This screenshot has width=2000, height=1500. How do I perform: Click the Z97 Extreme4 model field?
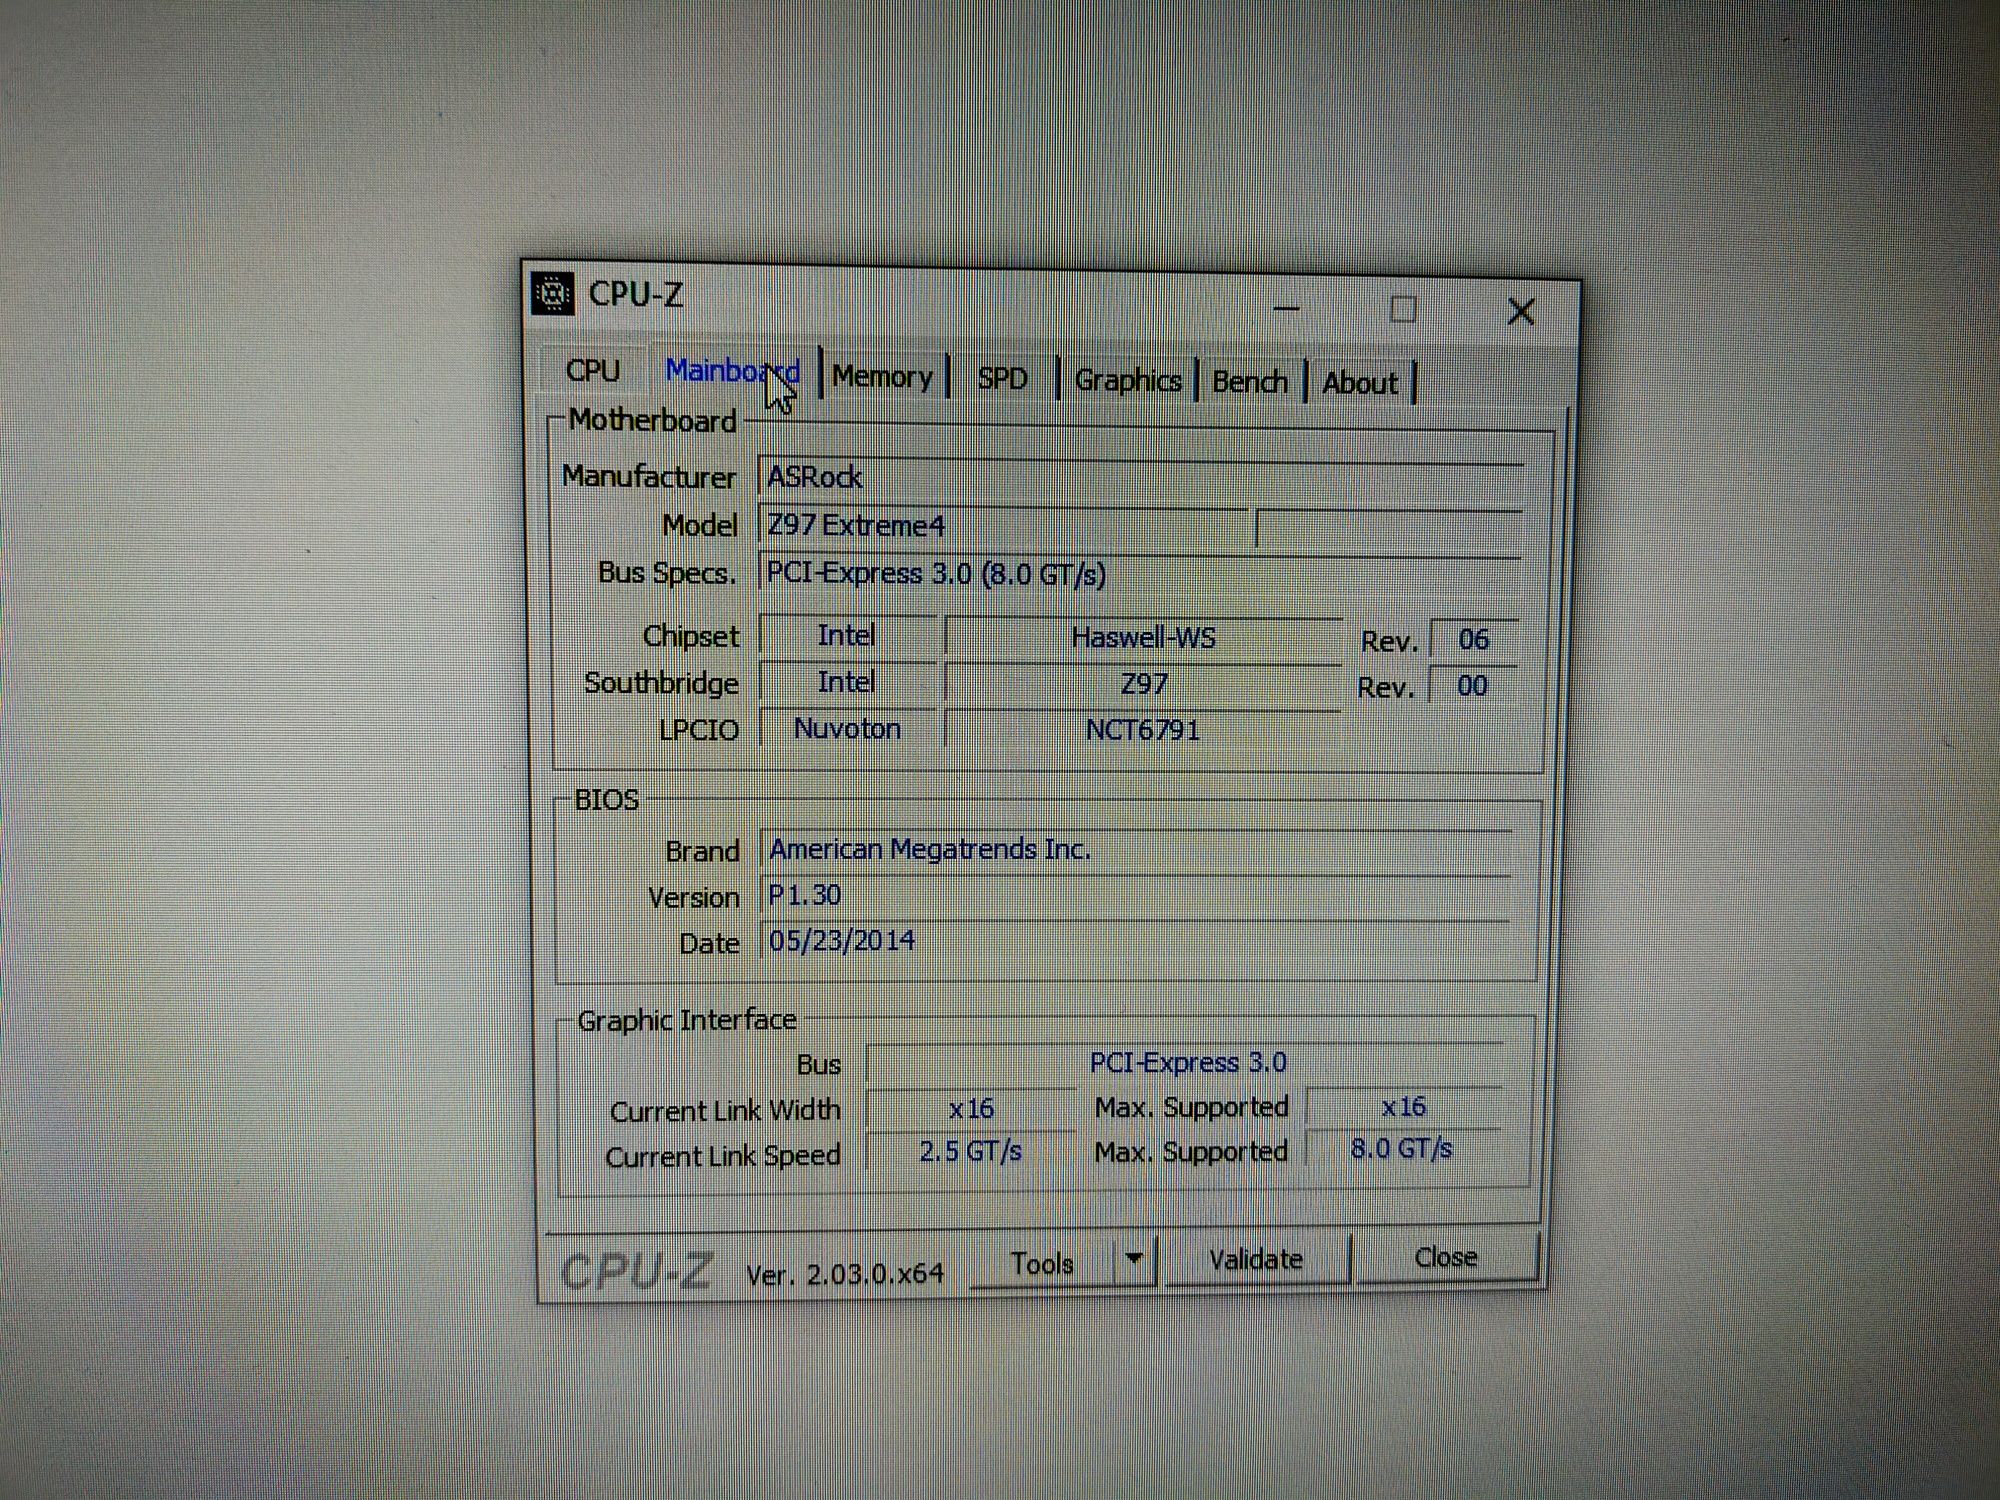click(1003, 526)
